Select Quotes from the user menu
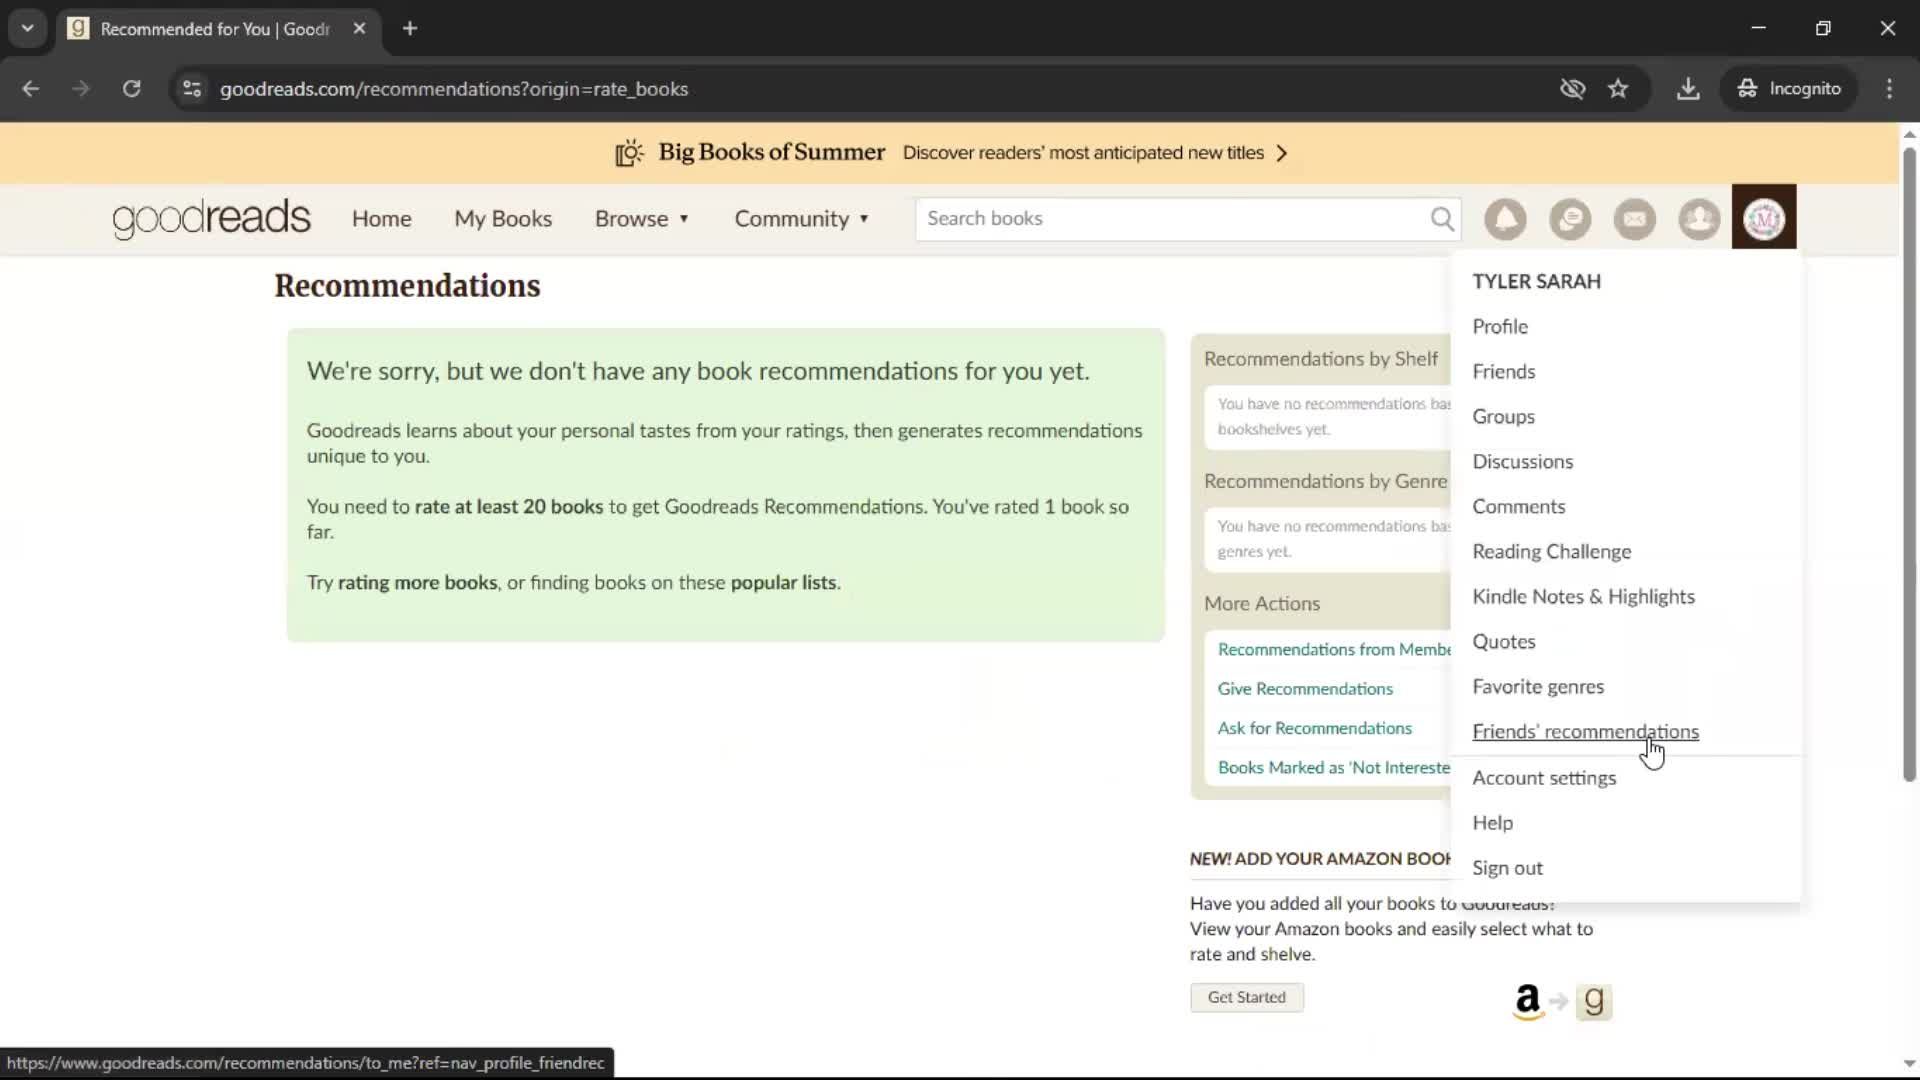The width and height of the screenshot is (1920, 1080). (x=1503, y=642)
